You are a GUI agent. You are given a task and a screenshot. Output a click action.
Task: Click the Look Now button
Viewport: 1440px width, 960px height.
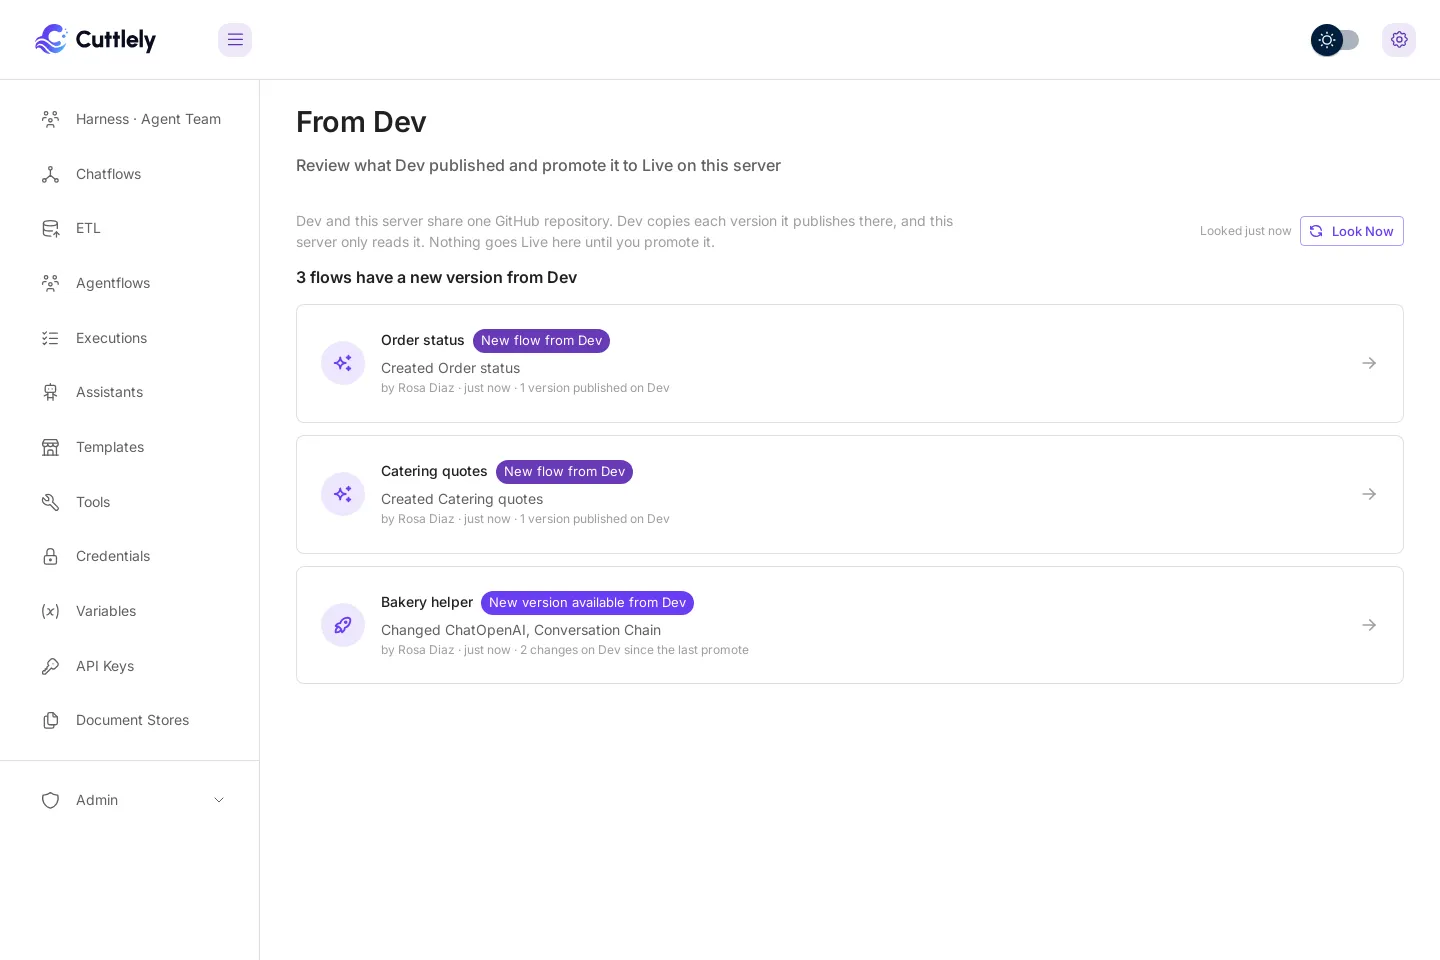click(x=1352, y=231)
